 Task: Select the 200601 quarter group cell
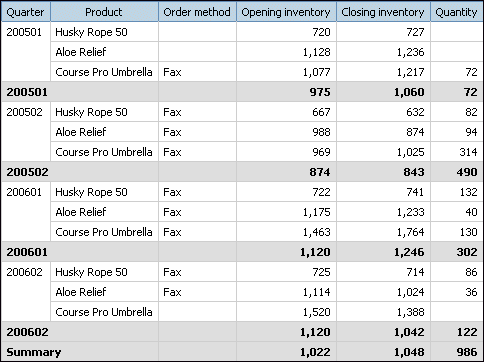[x=26, y=212]
